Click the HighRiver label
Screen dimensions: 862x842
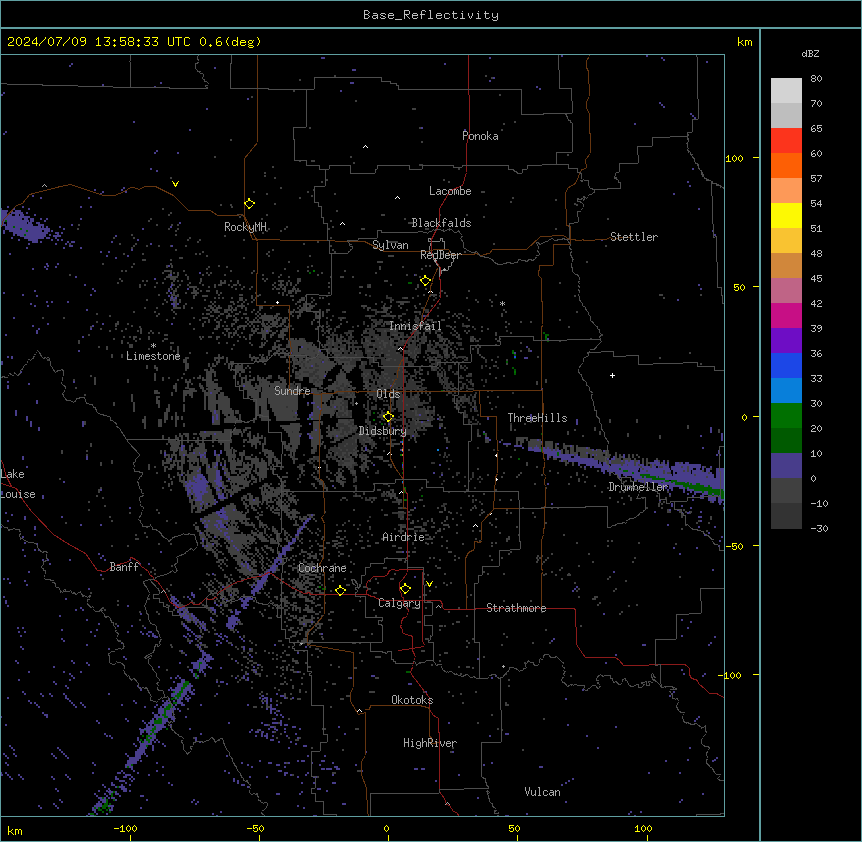click(430, 743)
